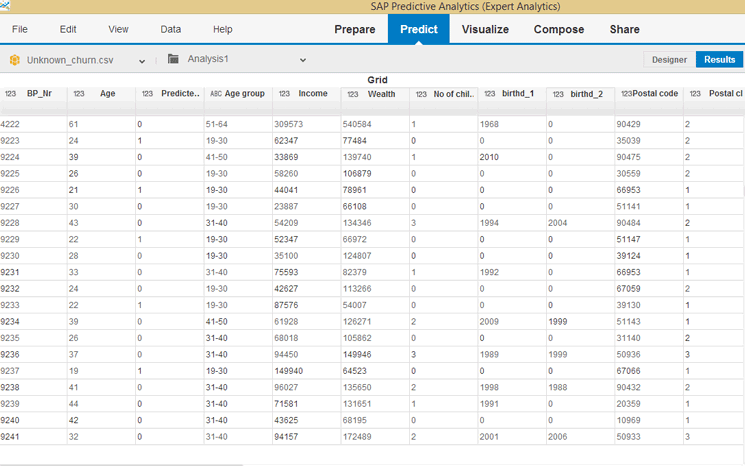Click the numeric type icon on birthd_1 column

point(490,94)
